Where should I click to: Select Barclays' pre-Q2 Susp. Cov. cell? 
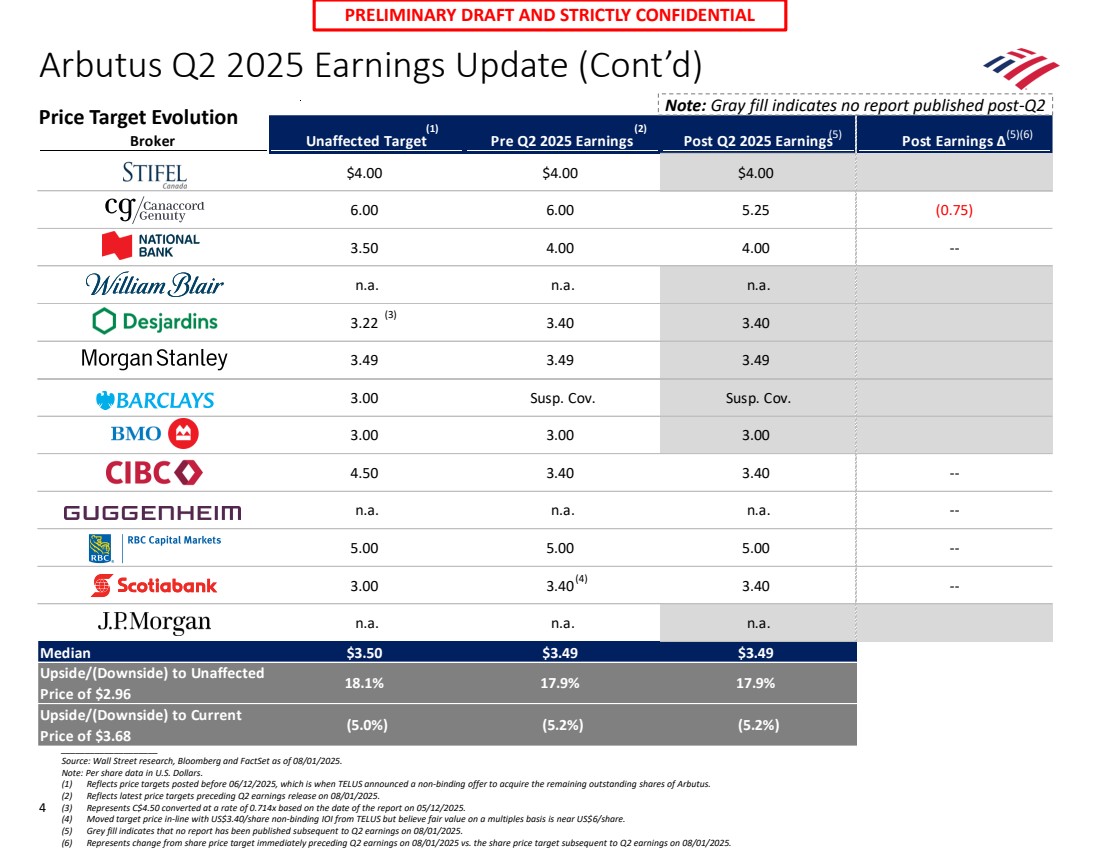[x=562, y=398]
